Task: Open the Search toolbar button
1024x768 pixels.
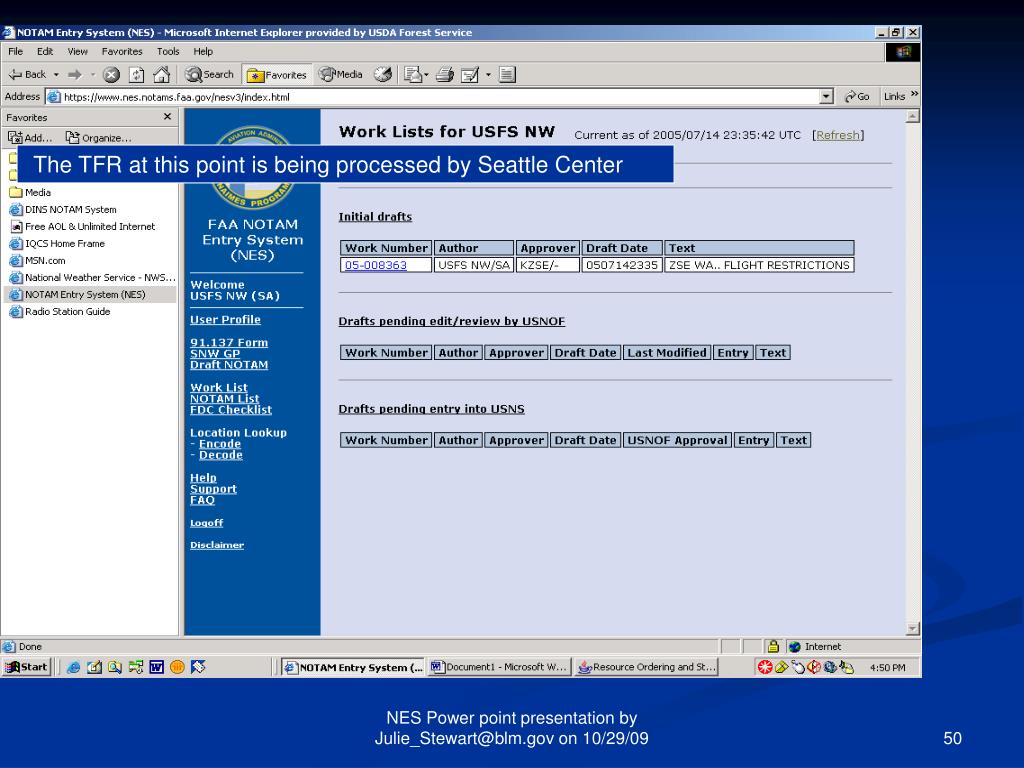Action: click(x=210, y=74)
